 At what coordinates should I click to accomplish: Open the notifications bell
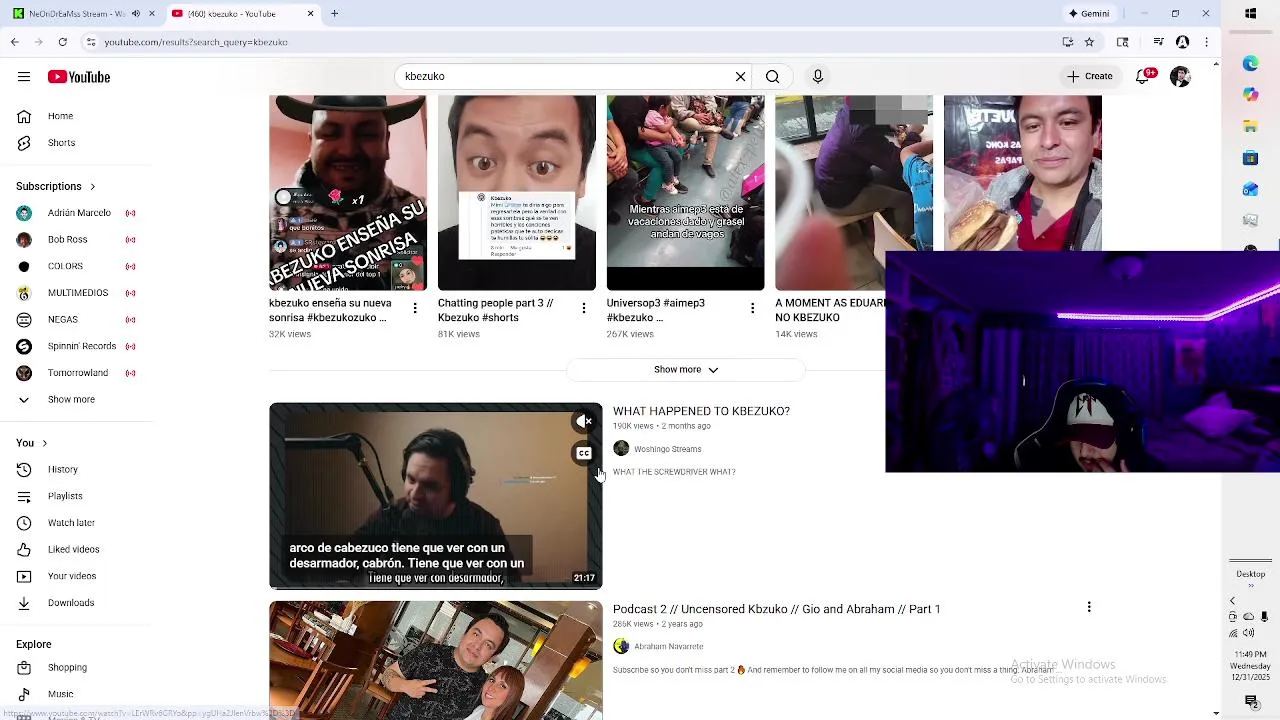pyautogui.click(x=1144, y=76)
